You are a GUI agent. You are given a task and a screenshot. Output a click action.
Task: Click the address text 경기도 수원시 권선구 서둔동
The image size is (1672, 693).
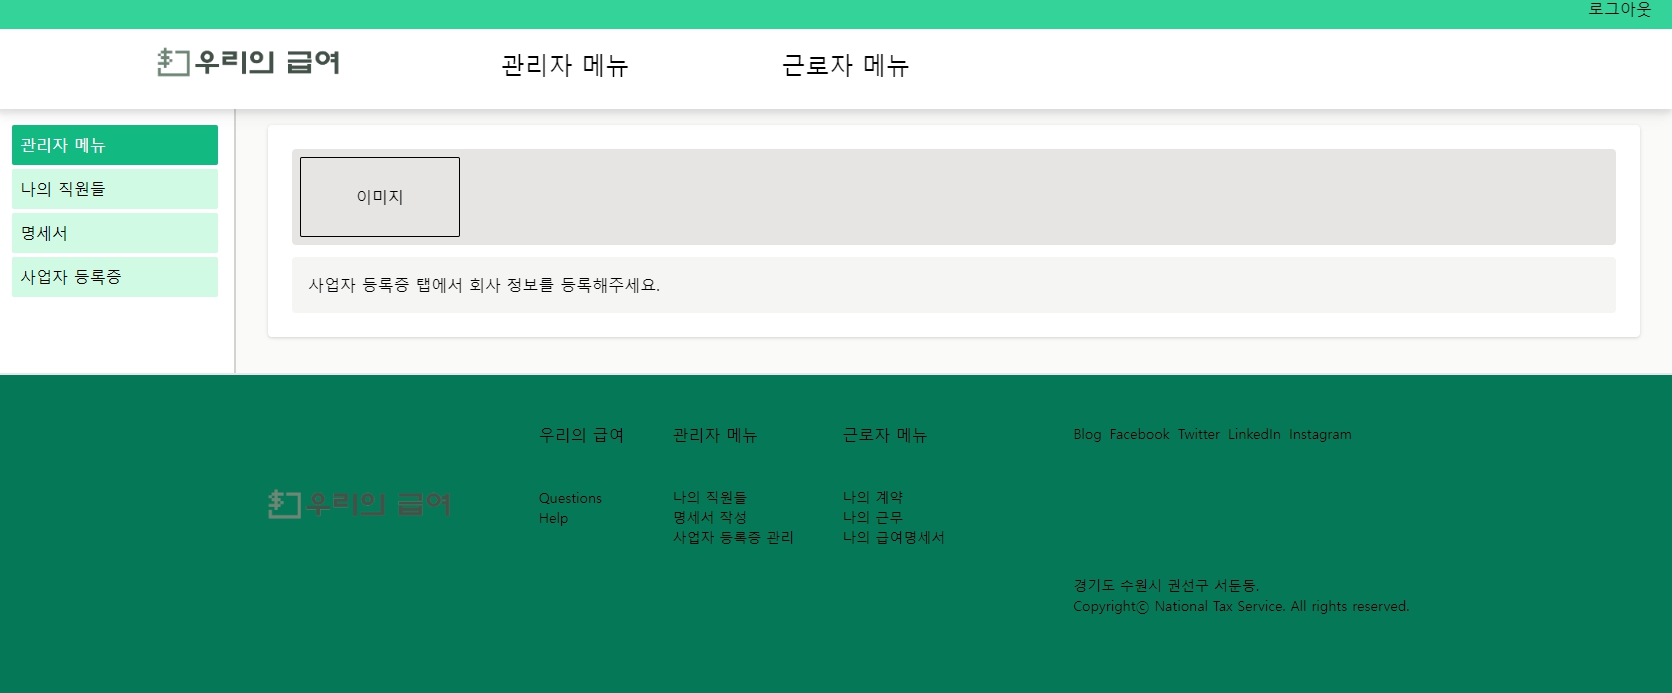pyautogui.click(x=1166, y=585)
